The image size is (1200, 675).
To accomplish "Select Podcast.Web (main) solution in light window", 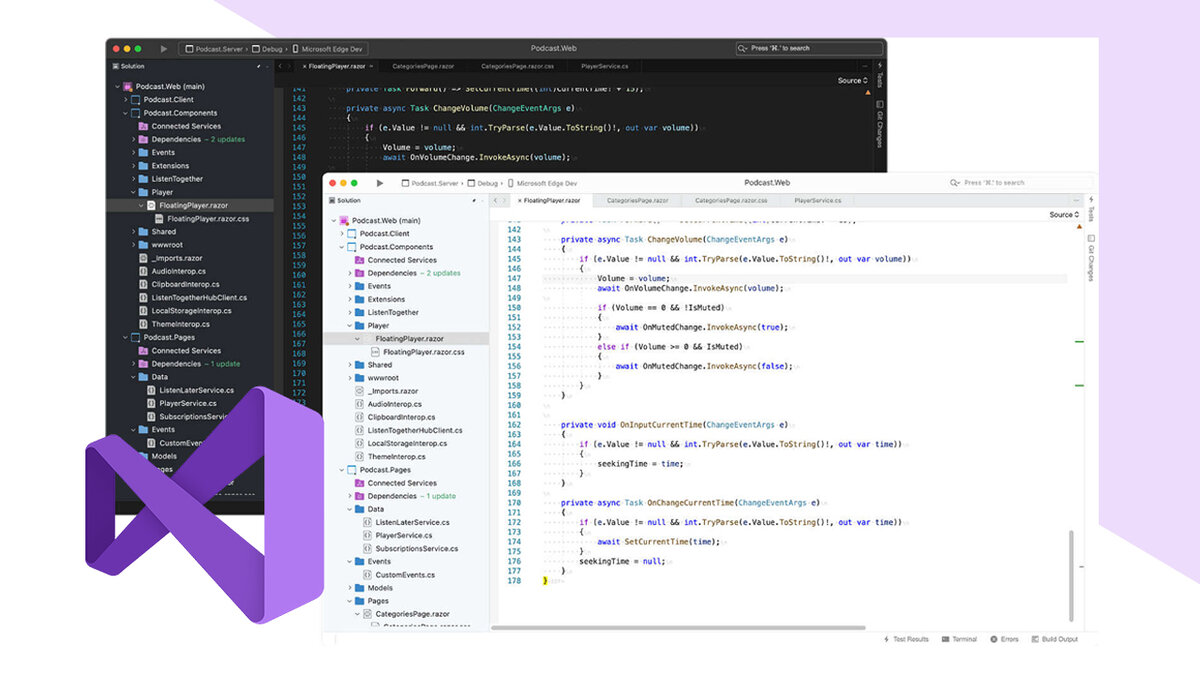I will tap(386, 220).
